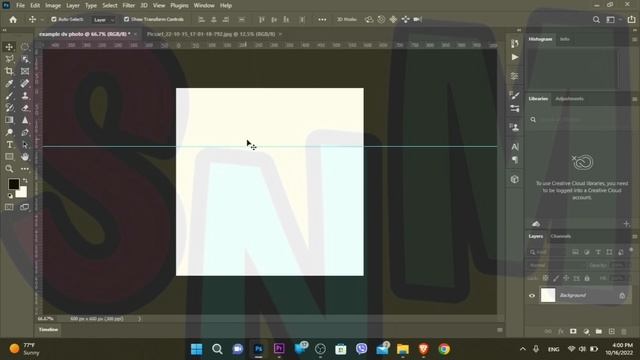
Task: Click the Delete layer trash icon
Action: pyautogui.click(x=624, y=331)
